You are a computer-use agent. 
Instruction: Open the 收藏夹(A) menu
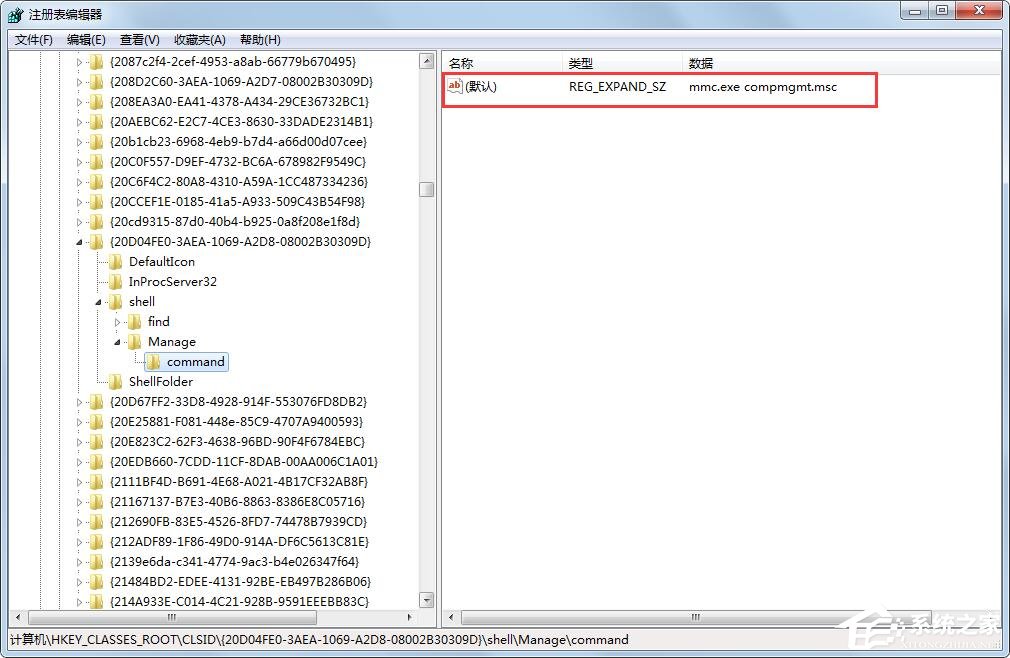tap(198, 39)
